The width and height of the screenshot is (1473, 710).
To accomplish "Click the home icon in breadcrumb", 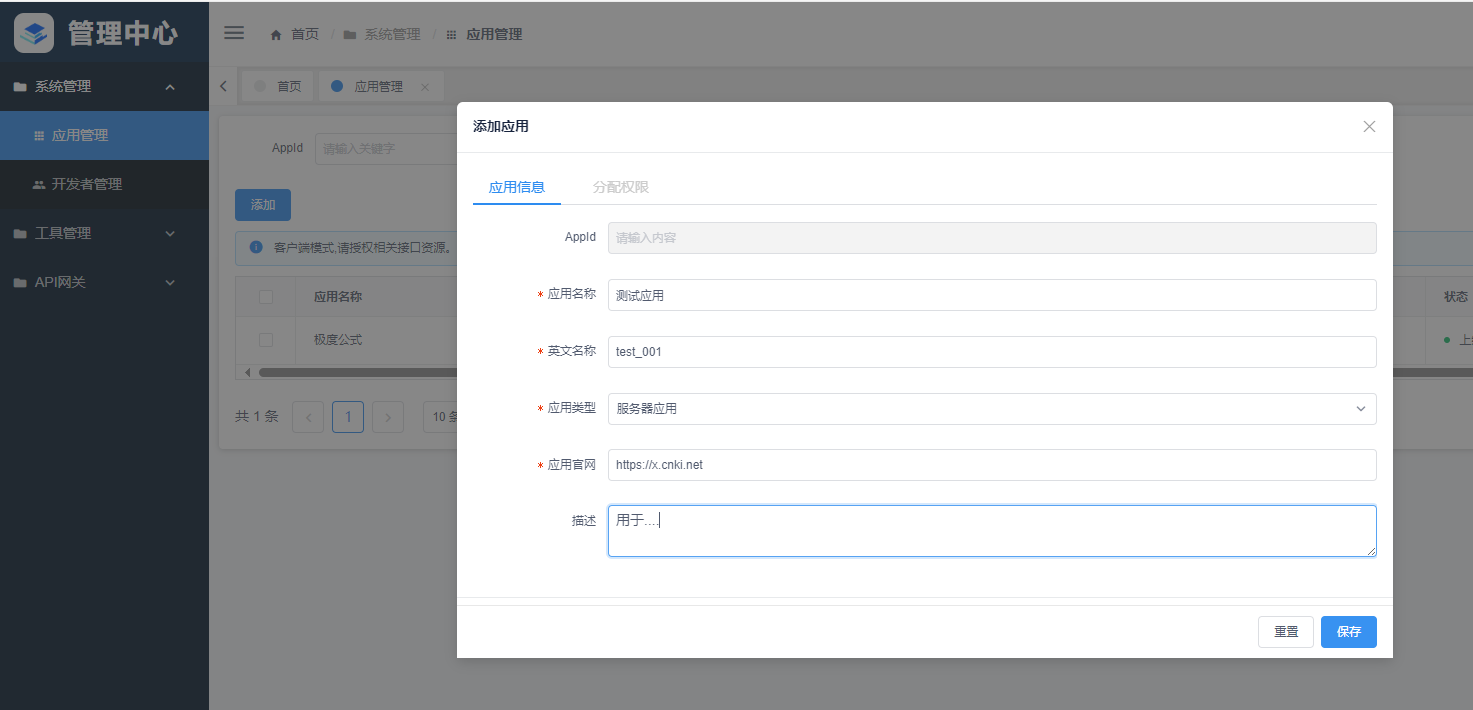I will (x=276, y=35).
